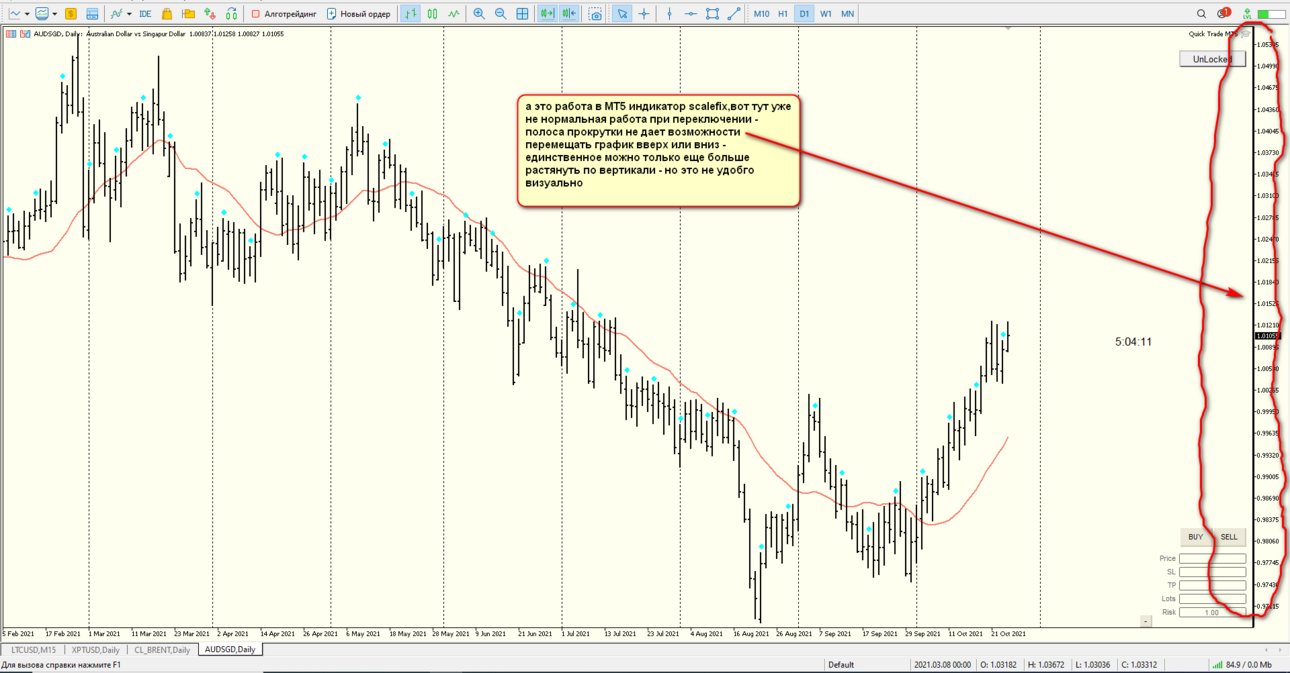Toggle chart auto scroll
This screenshot has width=1290, height=673.
pyautogui.click(x=547, y=14)
